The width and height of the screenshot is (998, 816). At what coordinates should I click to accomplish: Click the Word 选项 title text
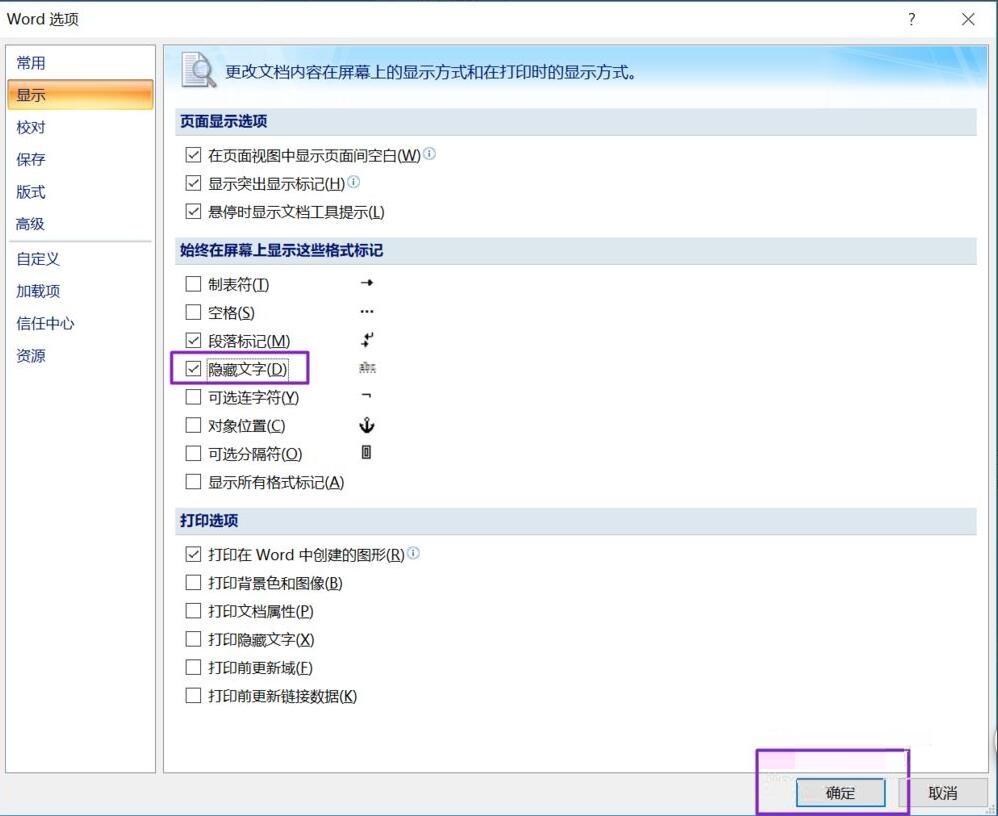coord(43,19)
